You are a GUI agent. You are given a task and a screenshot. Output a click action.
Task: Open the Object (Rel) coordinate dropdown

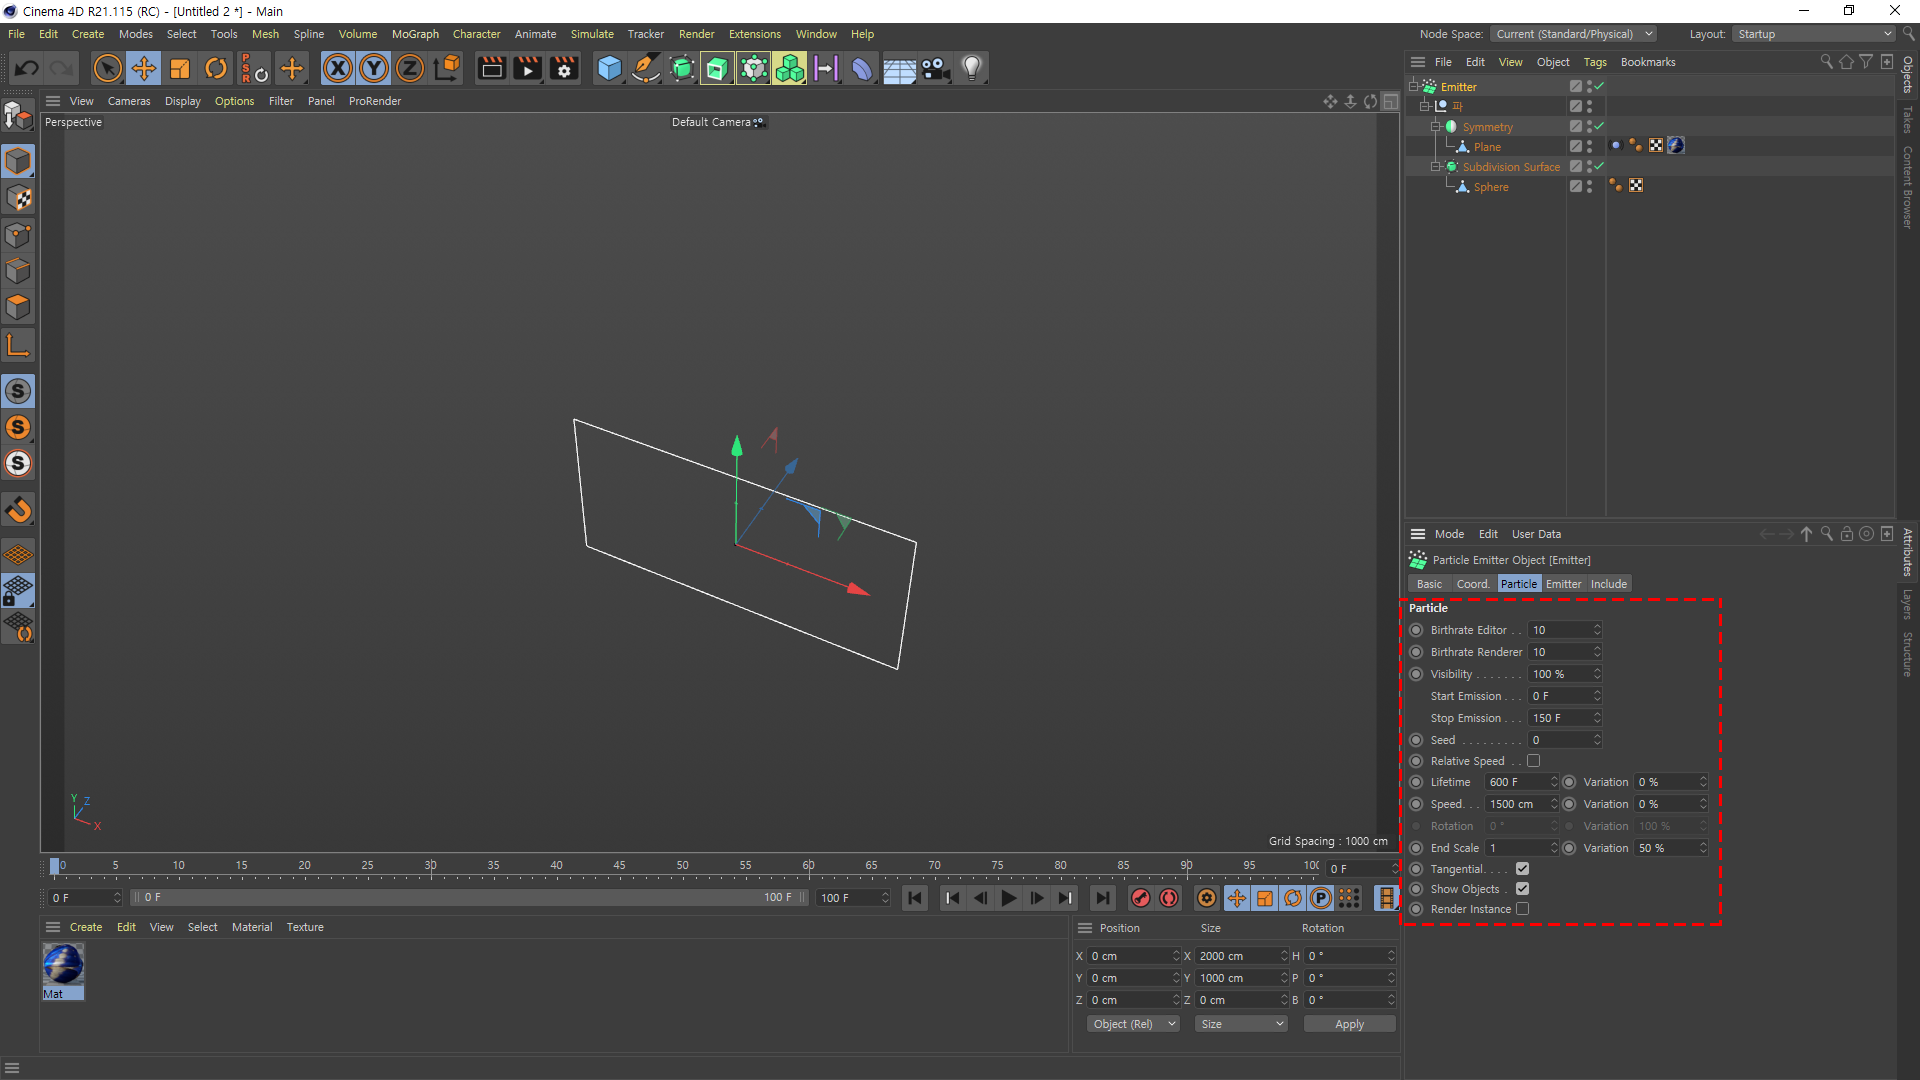[1133, 1024]
